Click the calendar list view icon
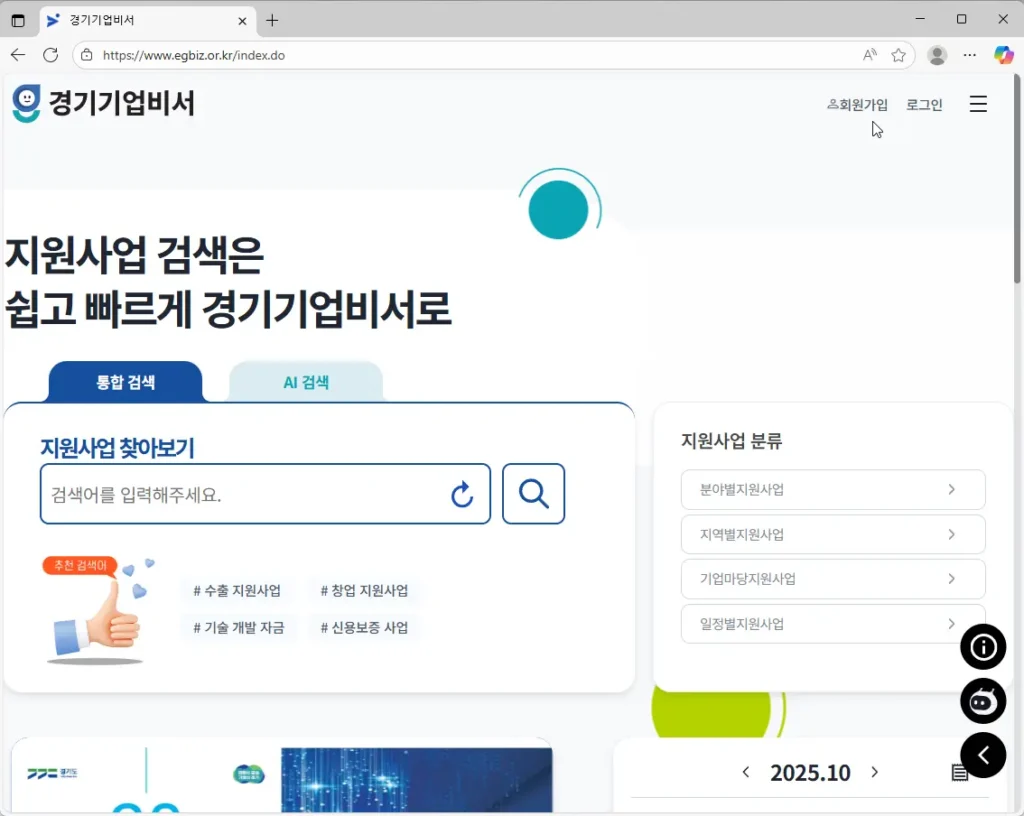1024x816 pixels. [959, 773]
